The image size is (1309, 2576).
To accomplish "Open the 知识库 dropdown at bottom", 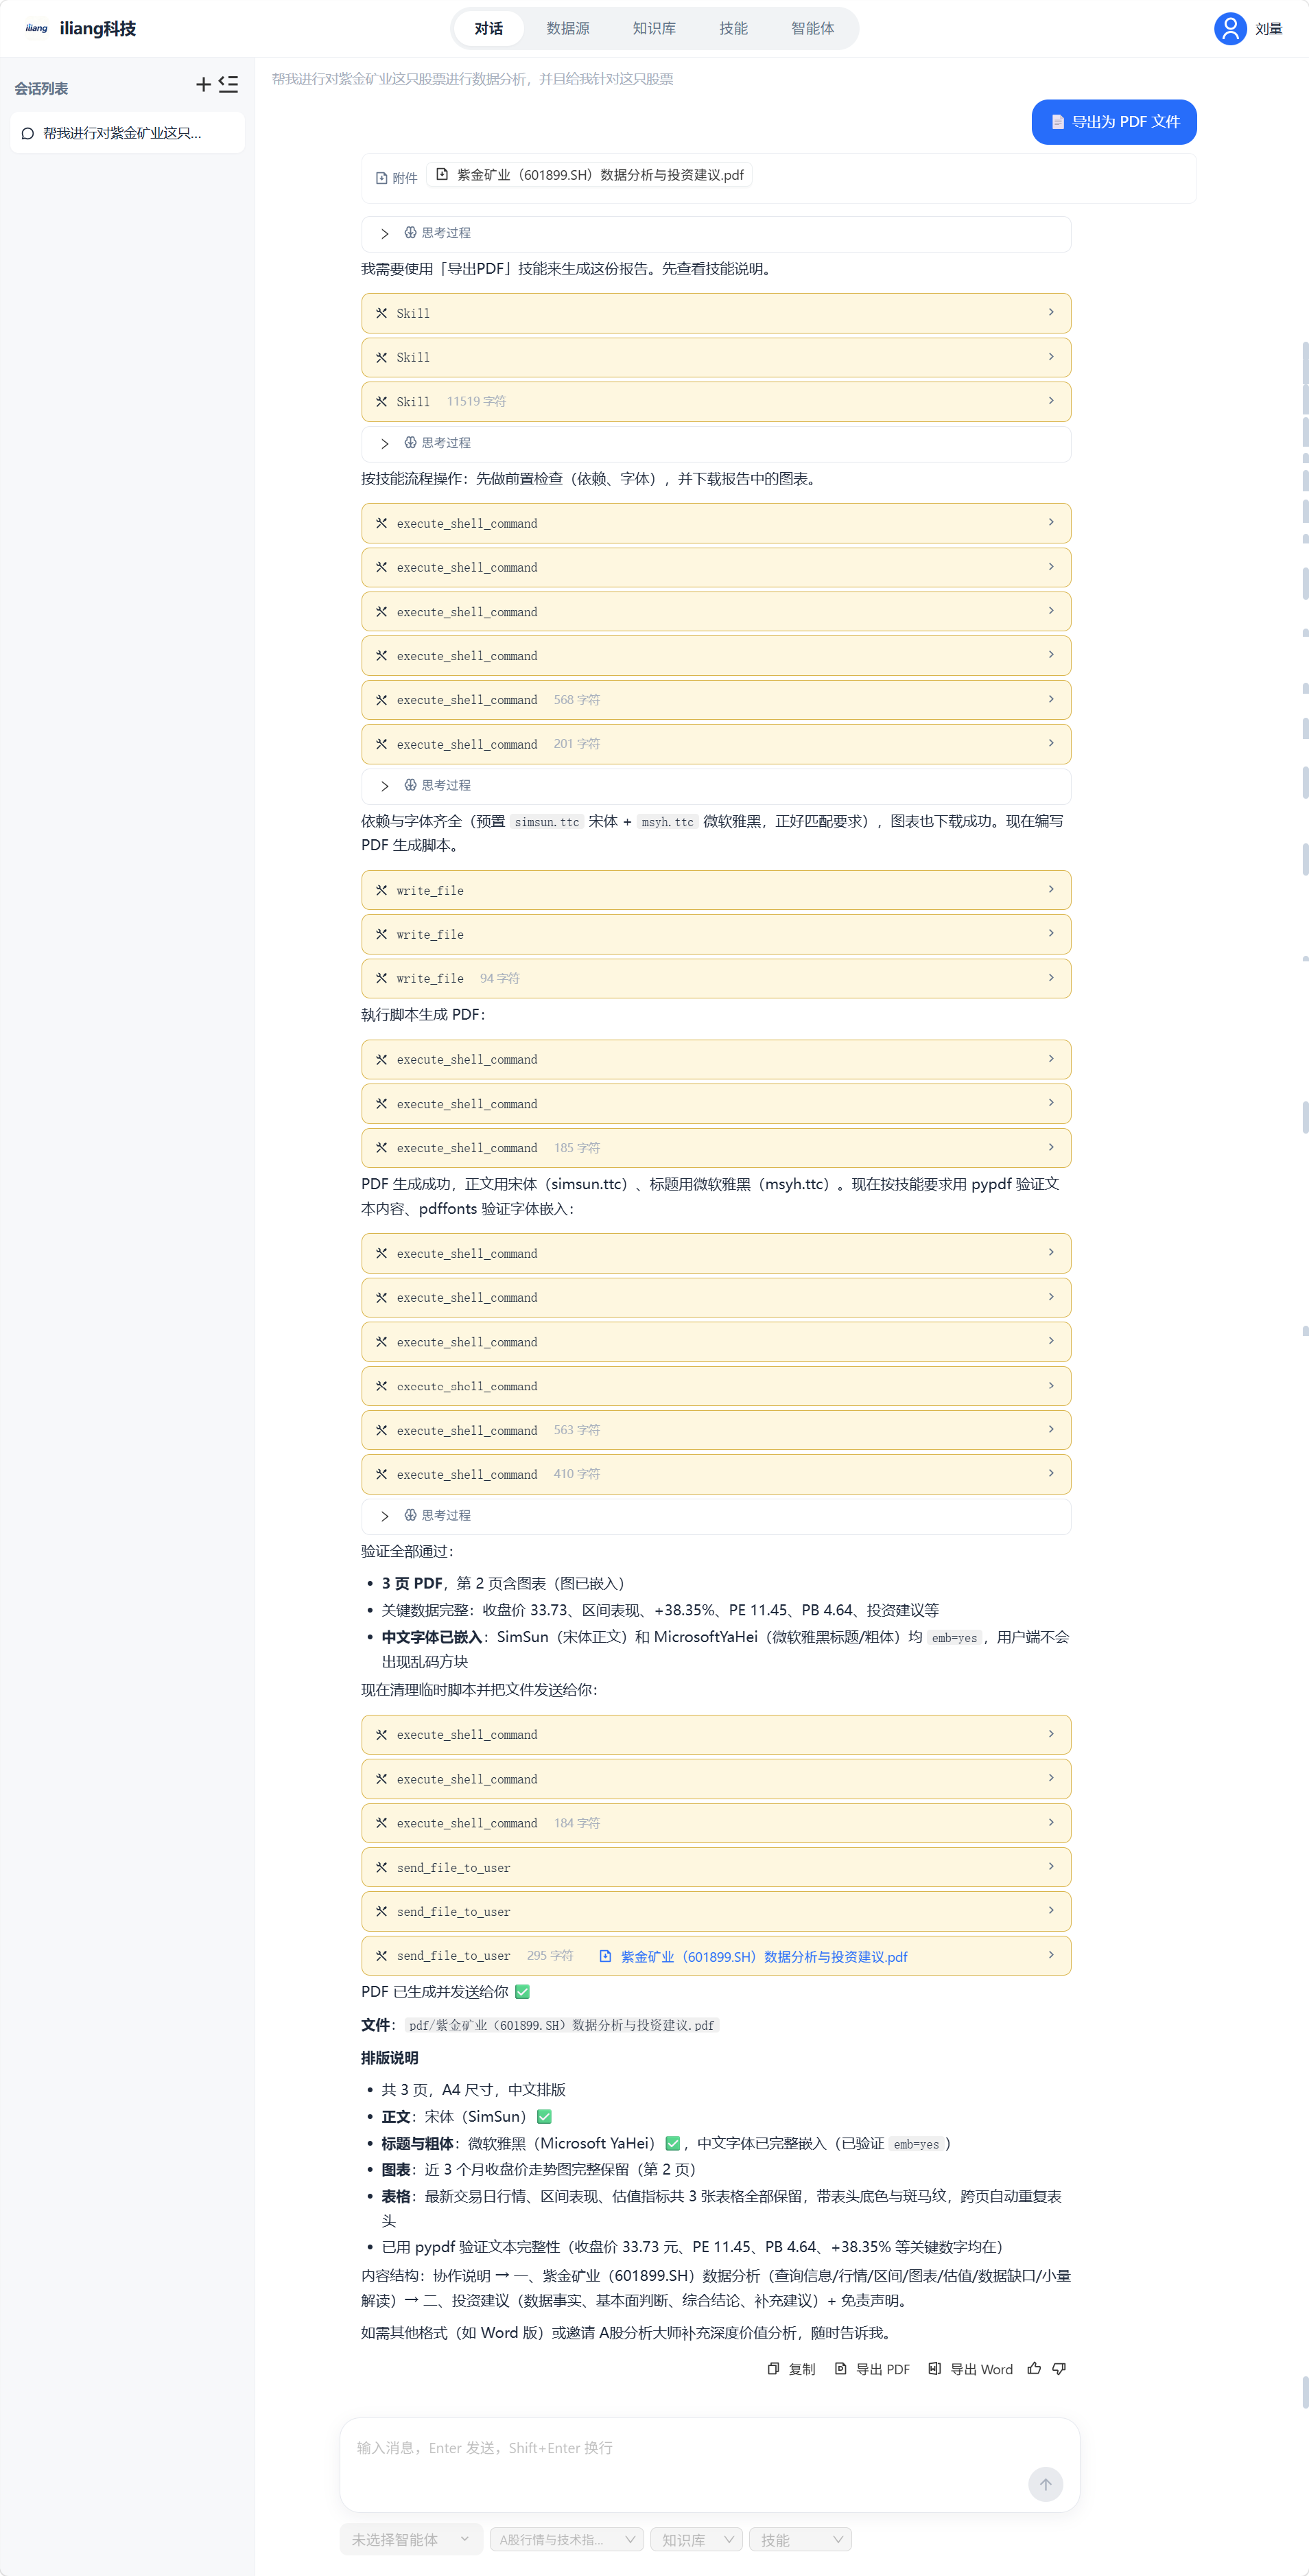I will 696,2539.
